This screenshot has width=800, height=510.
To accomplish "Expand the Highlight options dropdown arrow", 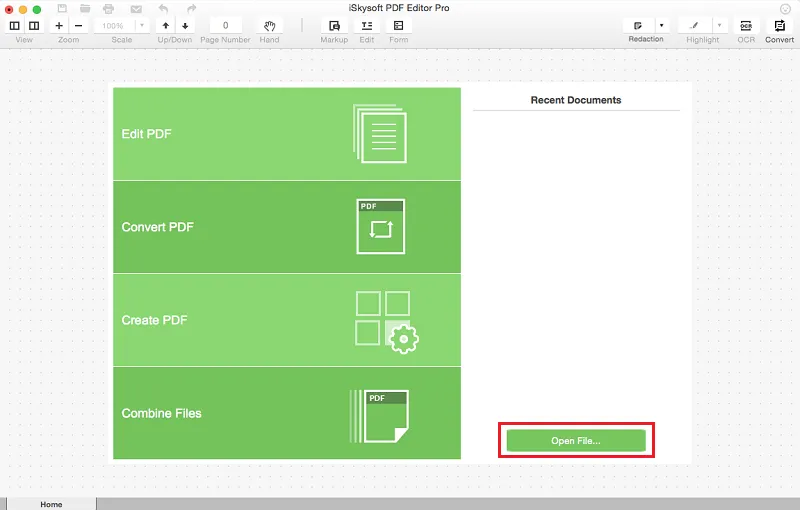I will [x=719, y=26].
